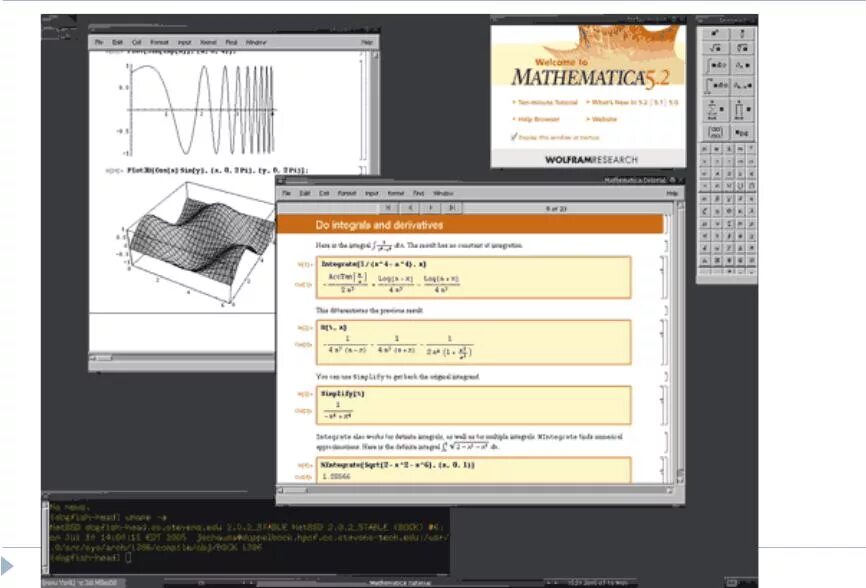Open Input menu in tutorial window
The width and height of the screenshot is (866, 588).
(x=372, y=193)
